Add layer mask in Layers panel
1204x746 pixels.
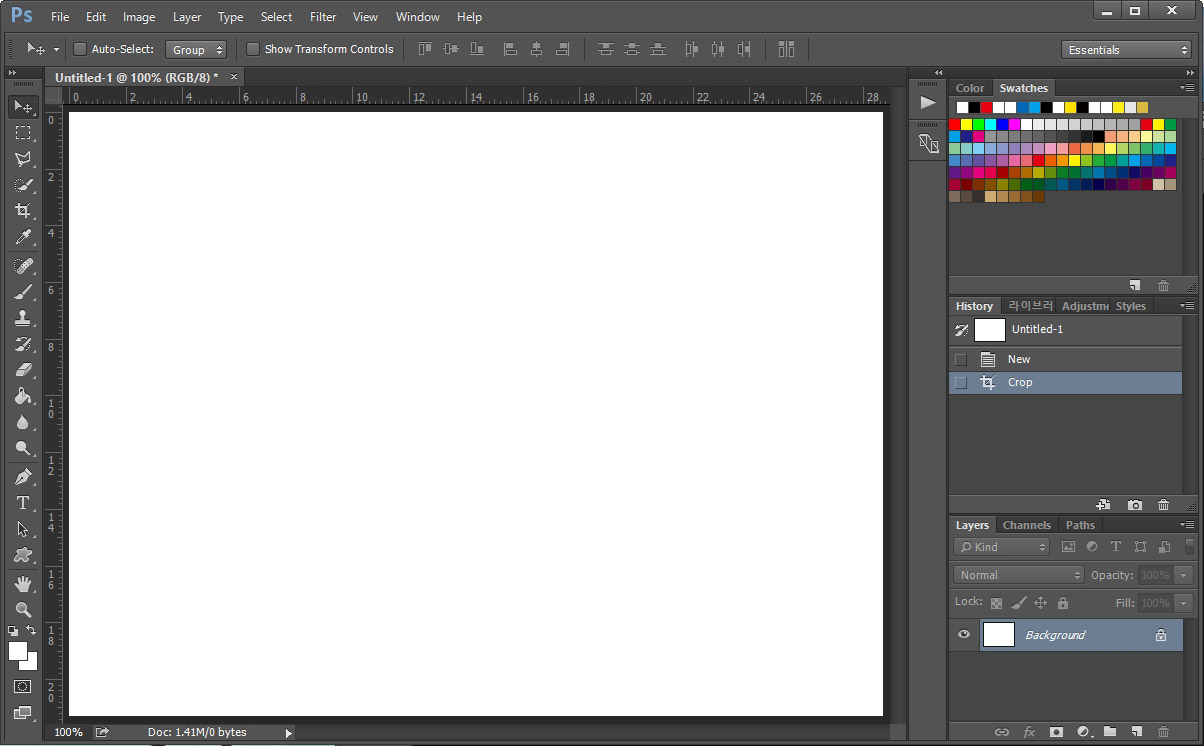[1056, 732]
